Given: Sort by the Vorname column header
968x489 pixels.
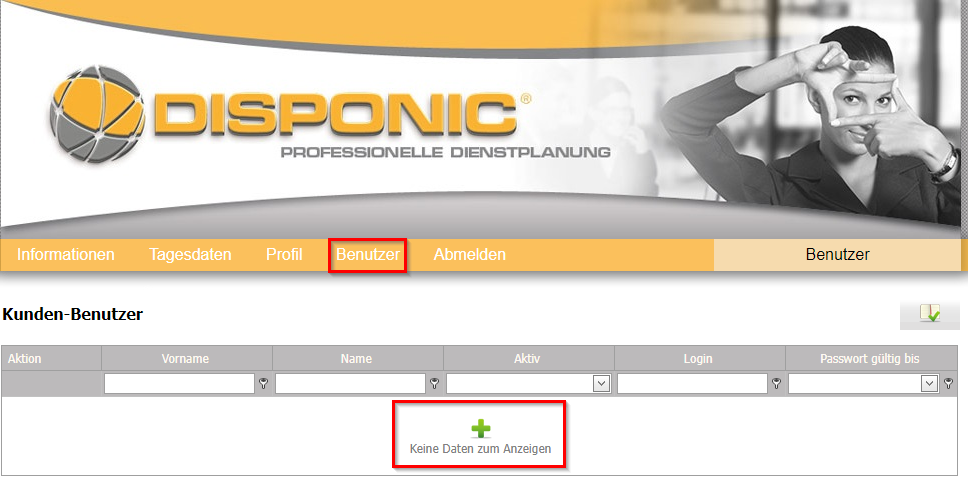Looking at the screenshot, I should (185, 359).
